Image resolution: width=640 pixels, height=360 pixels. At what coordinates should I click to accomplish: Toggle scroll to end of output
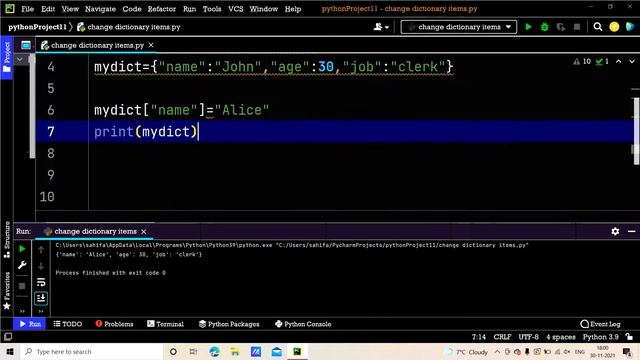coord(41,298)
